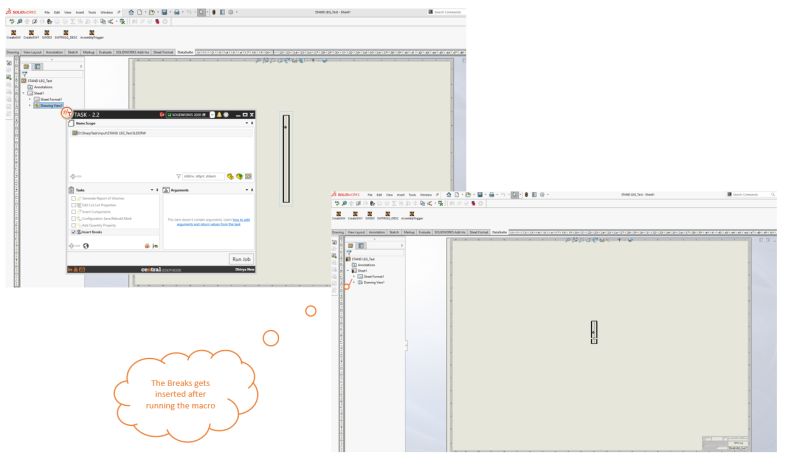Click the last icon below the Tasks list
The image size is (800, 474).
coord(155,246)
